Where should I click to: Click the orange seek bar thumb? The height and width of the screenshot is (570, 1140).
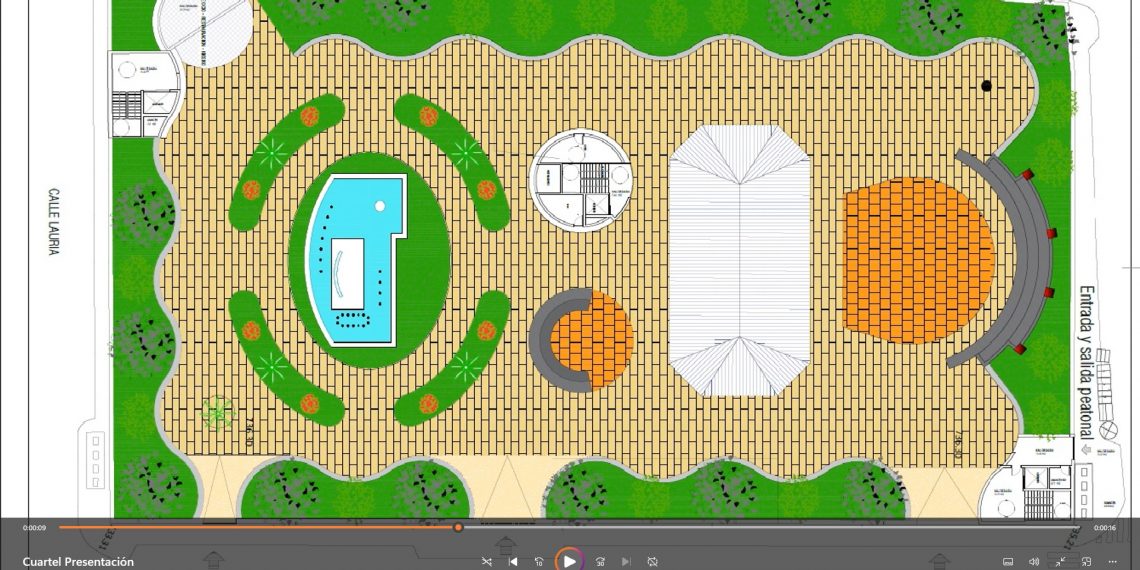tap(458, 527)
